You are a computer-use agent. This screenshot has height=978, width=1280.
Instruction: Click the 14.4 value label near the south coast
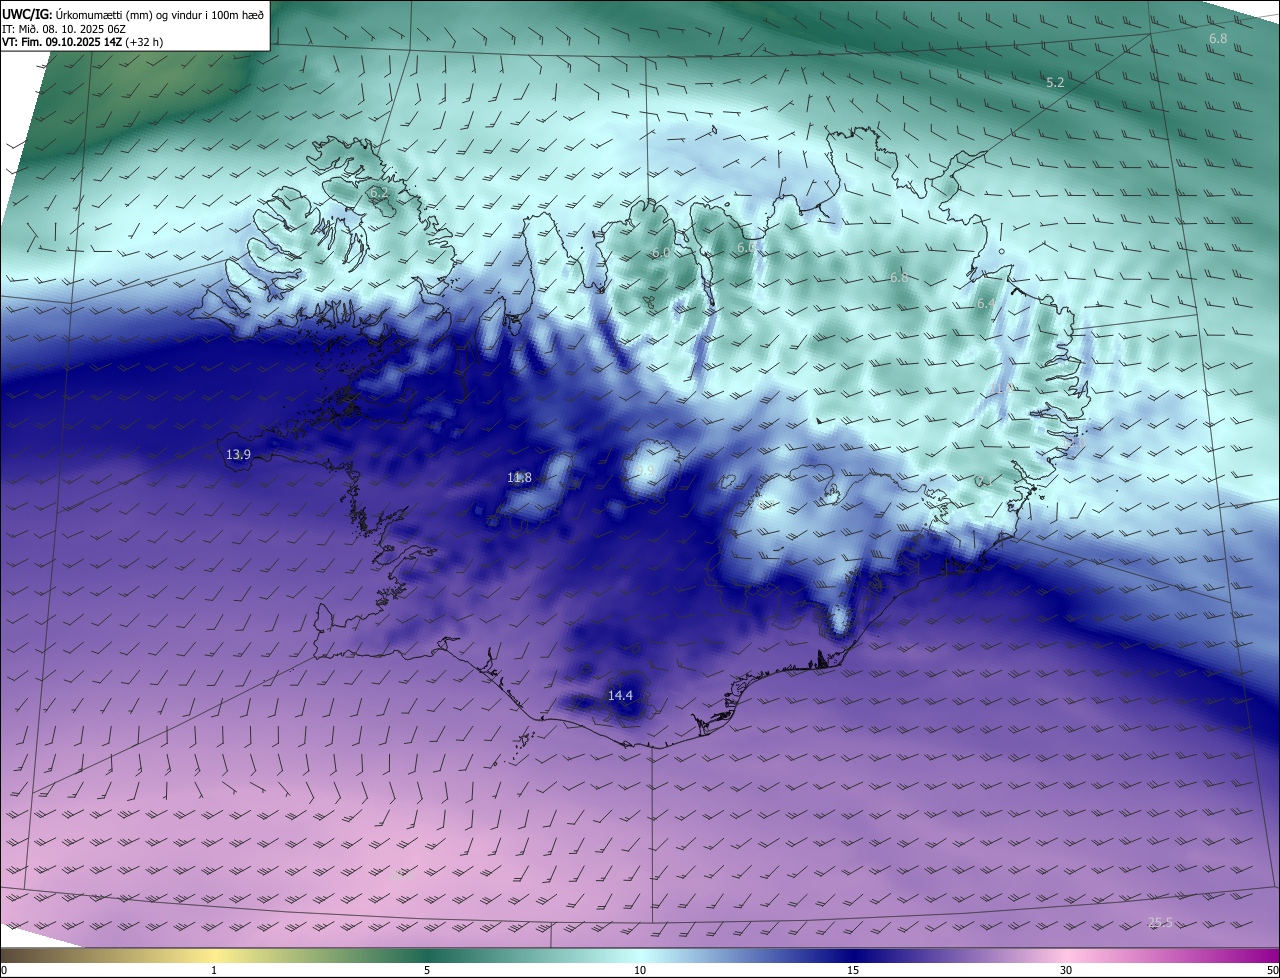click(x=620, y=695)
